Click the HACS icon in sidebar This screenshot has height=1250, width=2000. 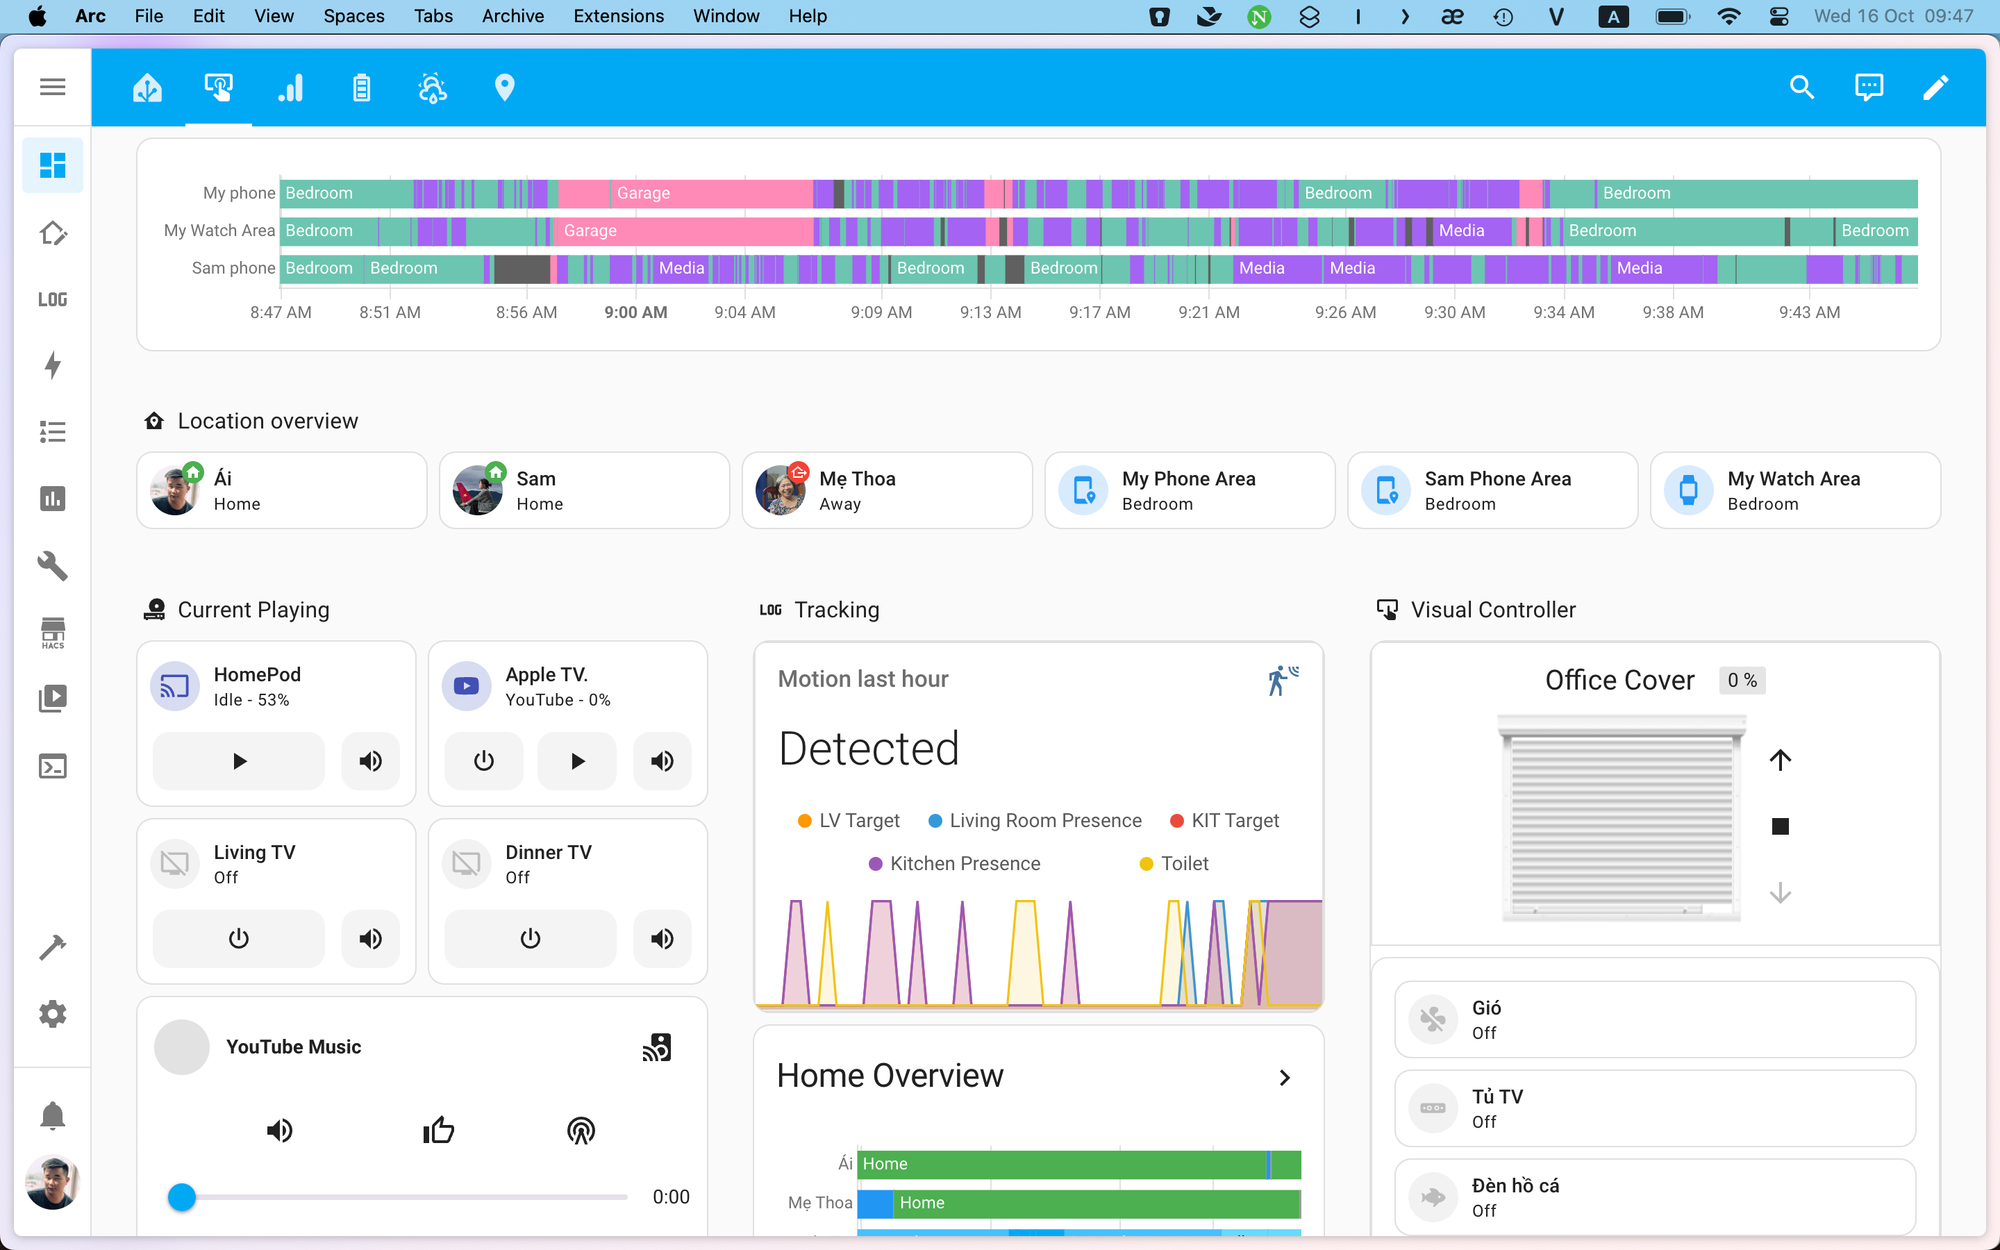(52, 632)
